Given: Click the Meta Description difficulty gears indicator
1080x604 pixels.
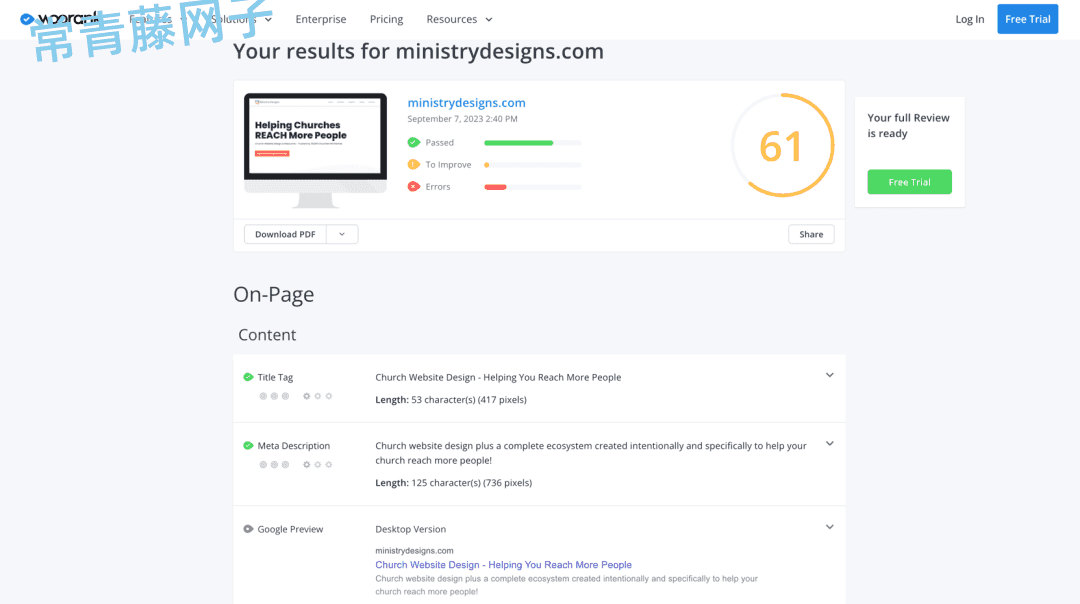Looking at the screenshot, I should pos(318,464).
